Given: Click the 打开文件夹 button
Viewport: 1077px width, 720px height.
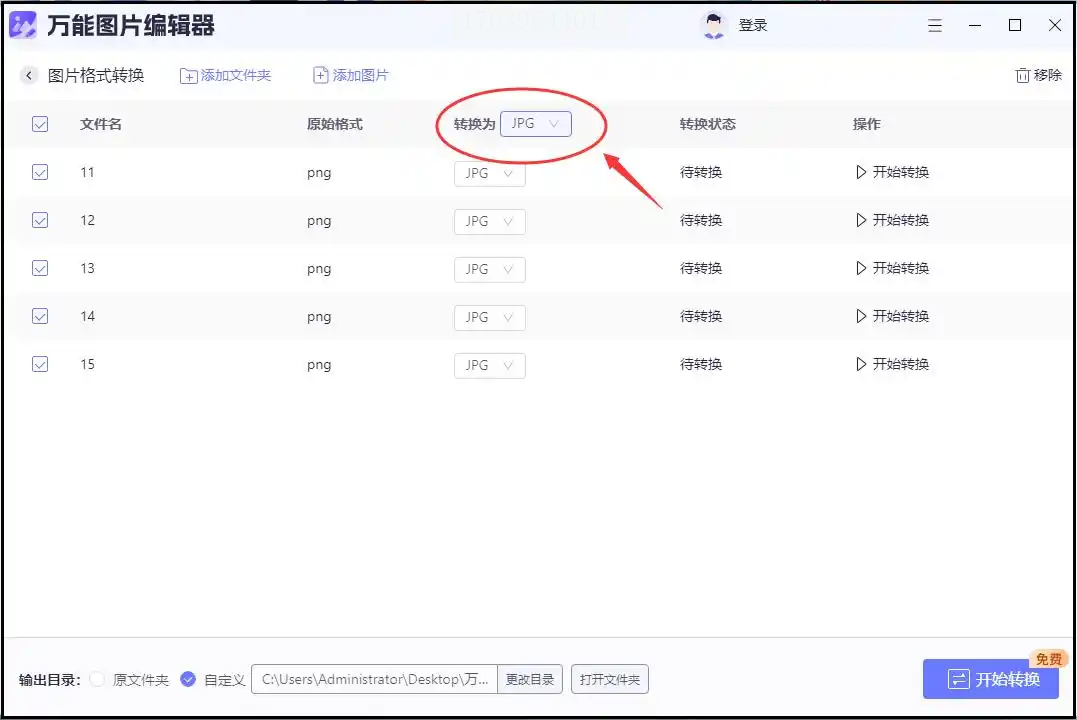Looking at the screenshot, I should pyautogui.click(x=610, y=679).
